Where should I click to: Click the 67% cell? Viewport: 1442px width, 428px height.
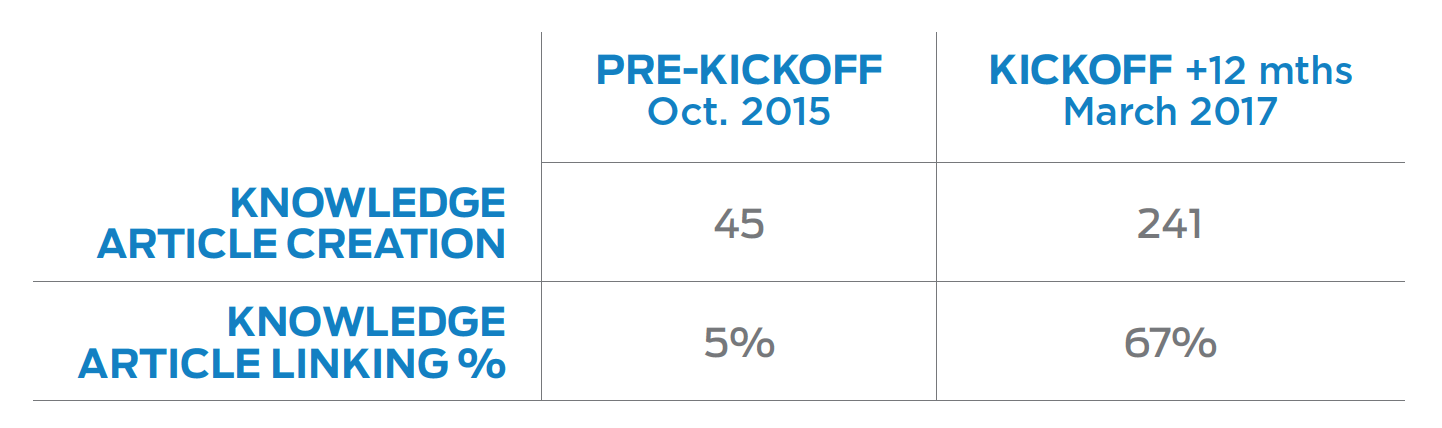point(1170,343)
